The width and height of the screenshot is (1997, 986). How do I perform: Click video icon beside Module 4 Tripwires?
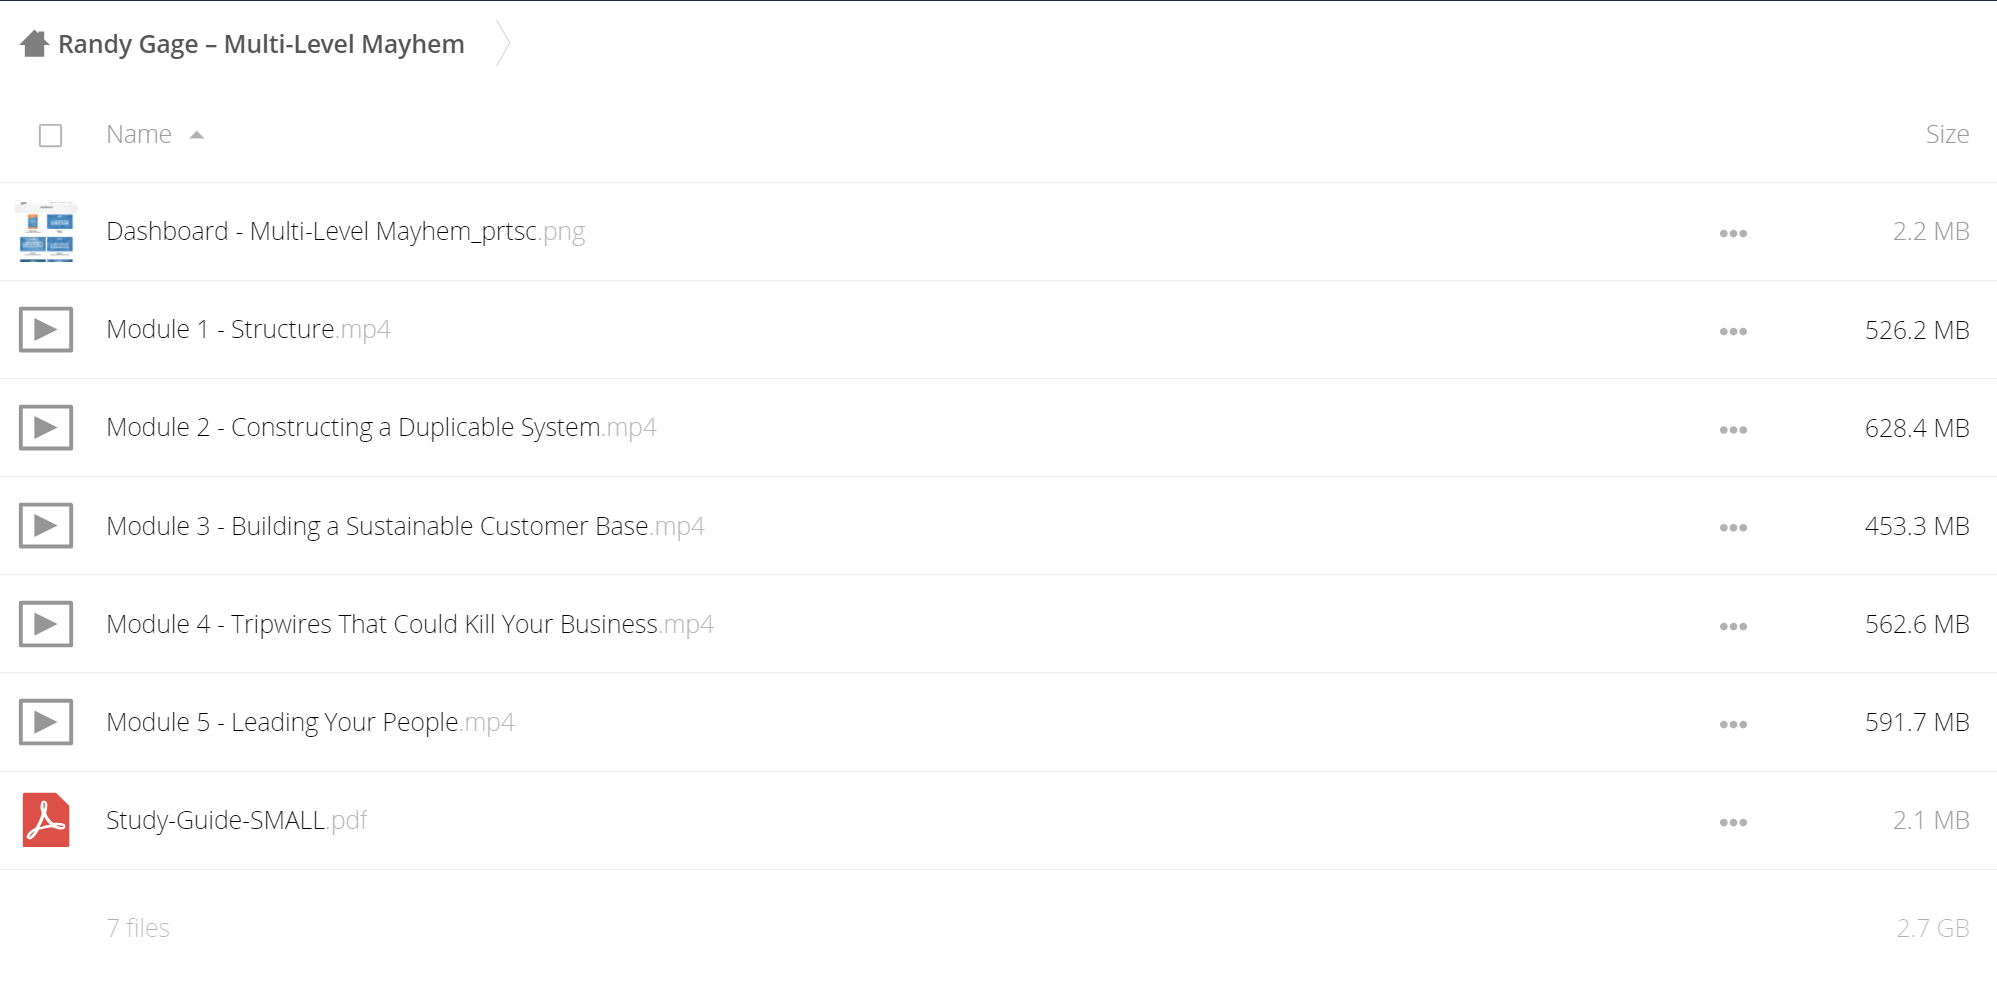[46, 624]
